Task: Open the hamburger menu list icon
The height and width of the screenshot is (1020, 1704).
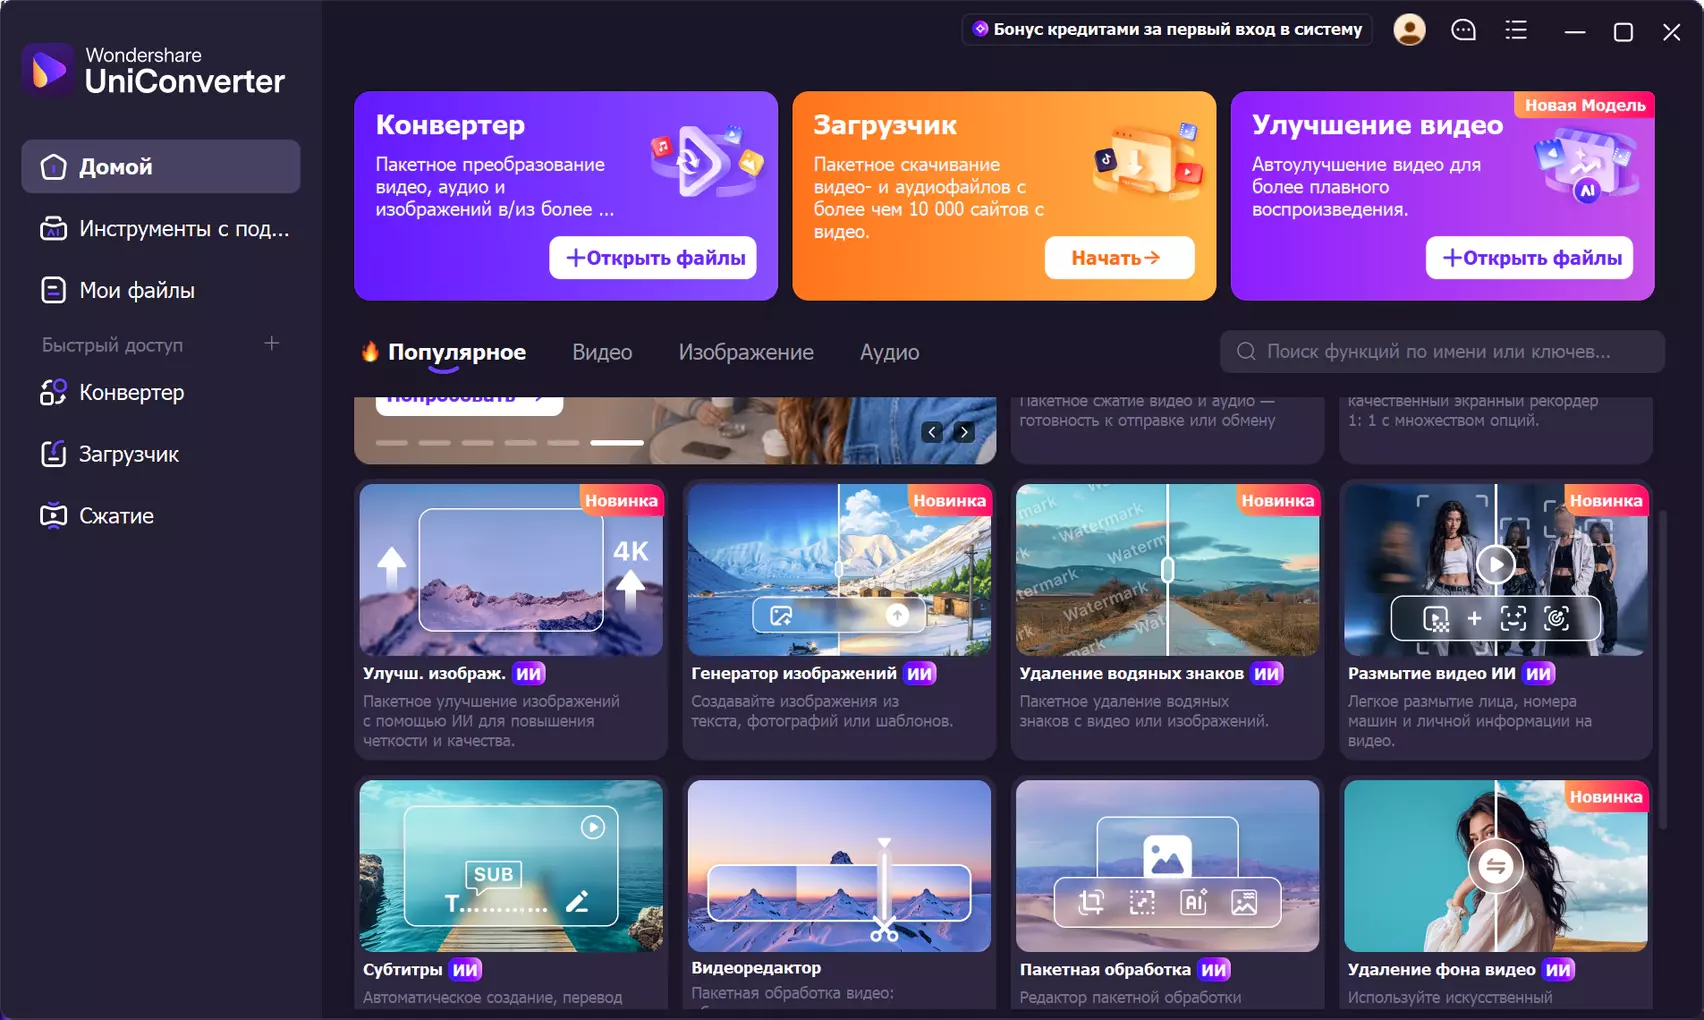Action: 1516,30
